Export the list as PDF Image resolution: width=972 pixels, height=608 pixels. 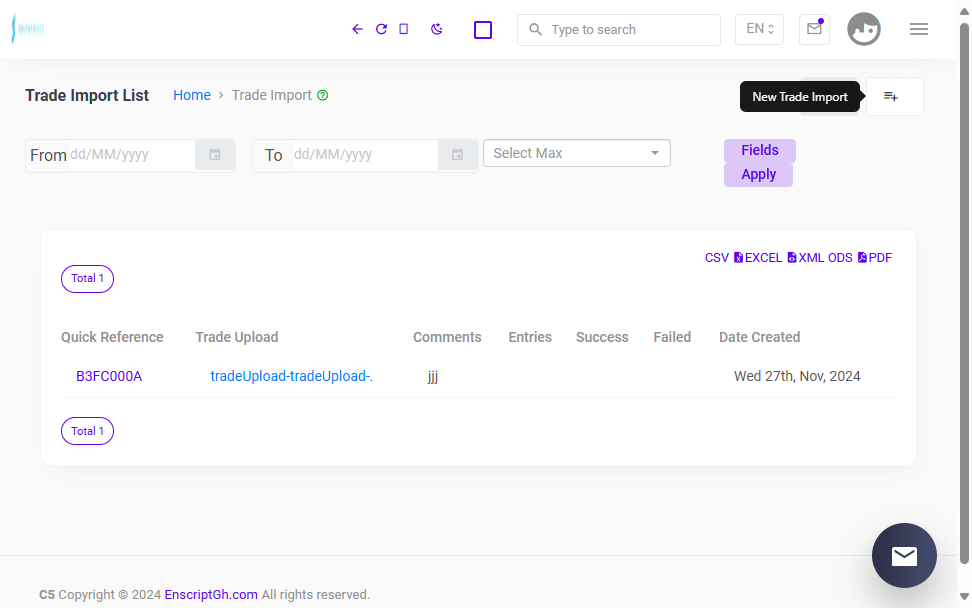(x=875, y=258)
